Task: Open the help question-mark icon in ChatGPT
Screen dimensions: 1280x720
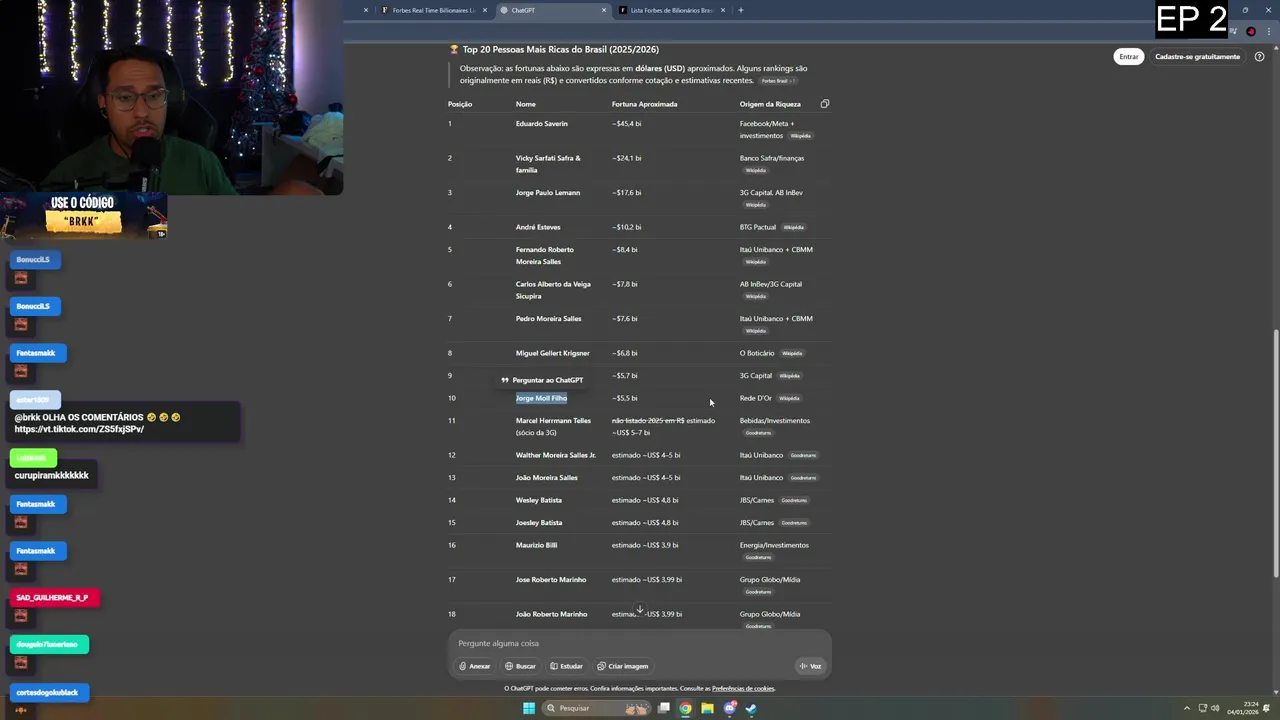Action: (1259, 57)
